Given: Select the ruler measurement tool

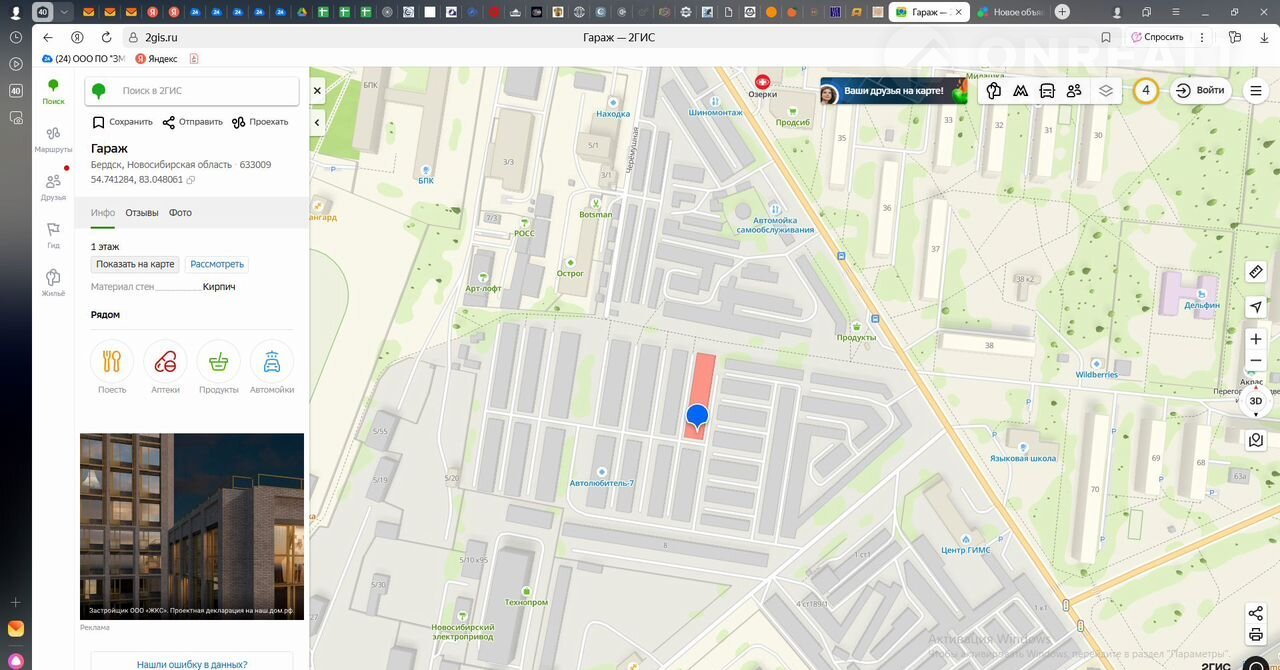Looking at the screenshot, I should [1256, 272].
